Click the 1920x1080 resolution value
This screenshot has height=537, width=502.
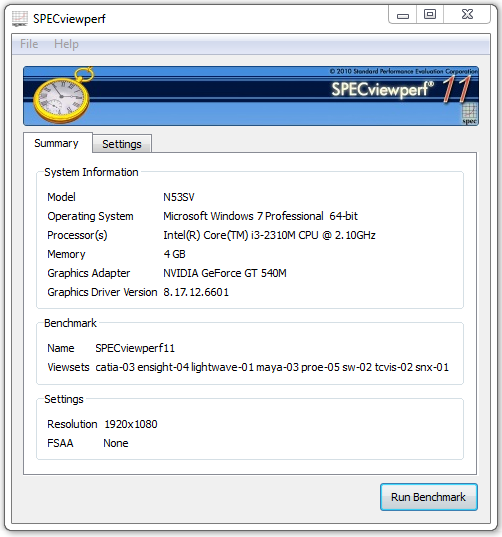tap(130, 424)
